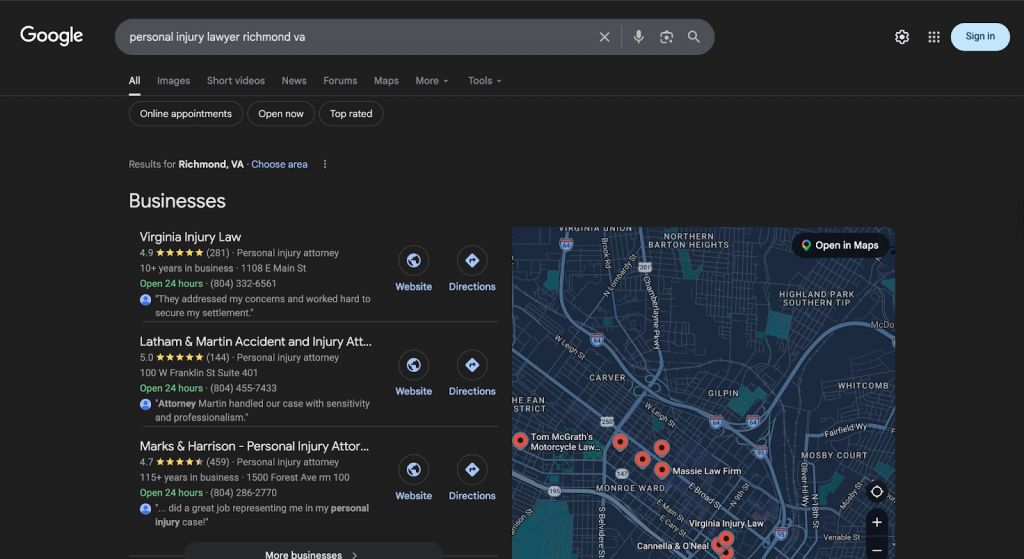
Task: Click the magnifying glass search icon
Action: click(x=694, y=37)
